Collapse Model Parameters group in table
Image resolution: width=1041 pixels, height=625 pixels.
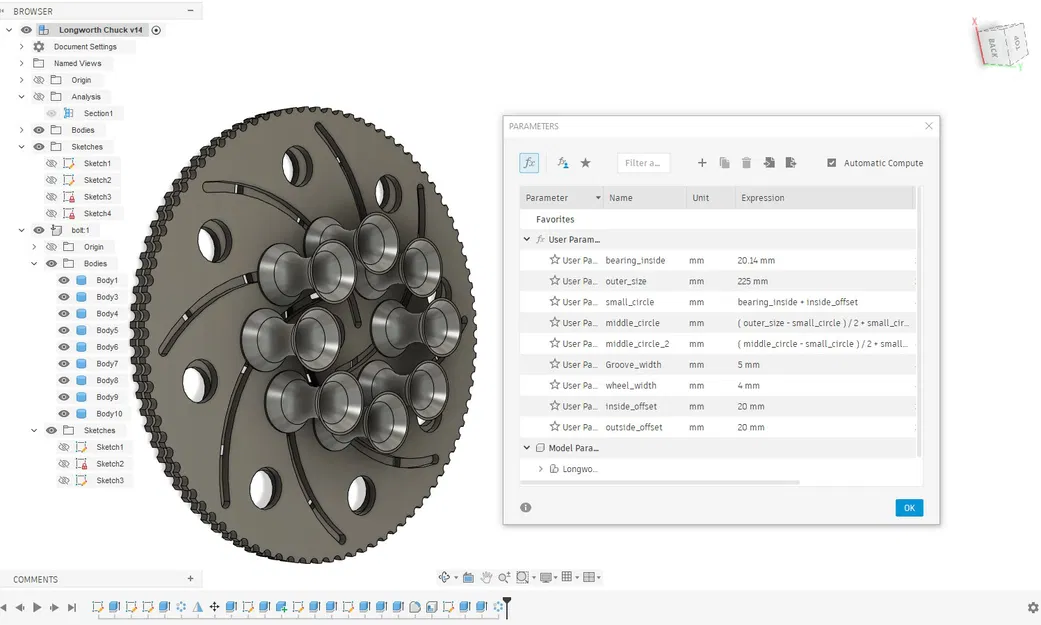tap(526, 448)
